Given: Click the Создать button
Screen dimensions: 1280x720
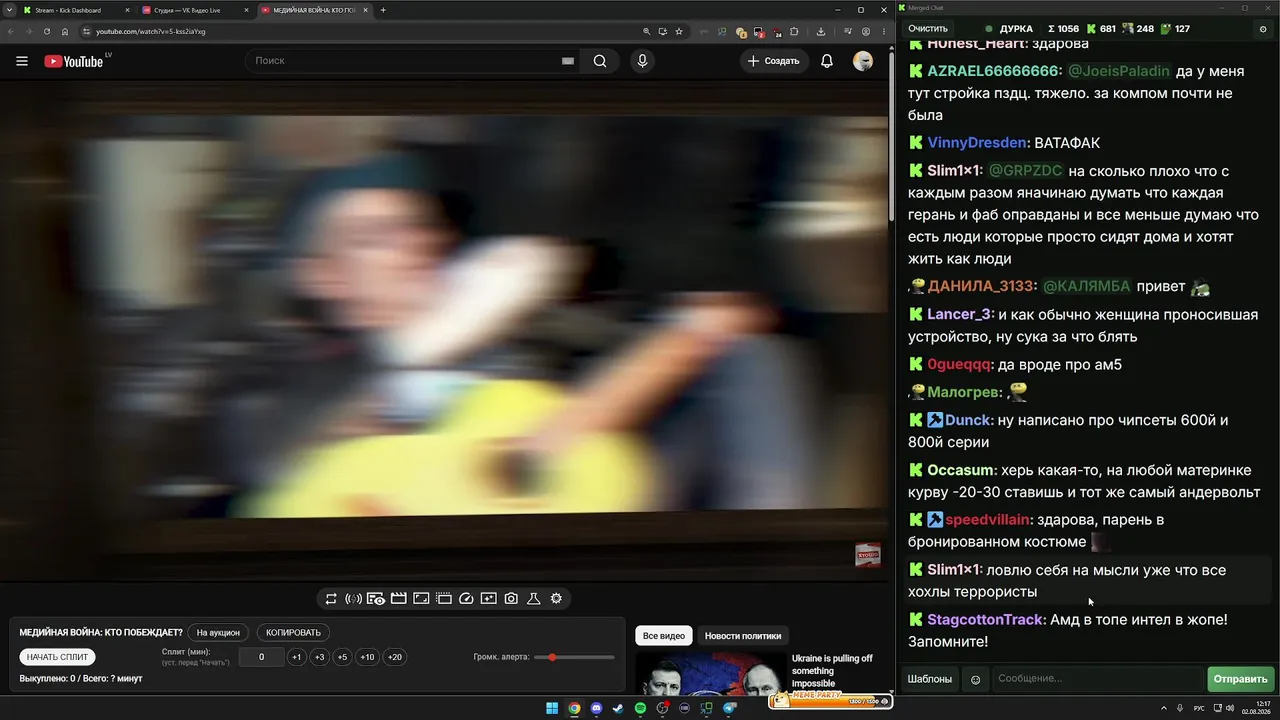Looking at the screenshot, I should pos(774,61).
